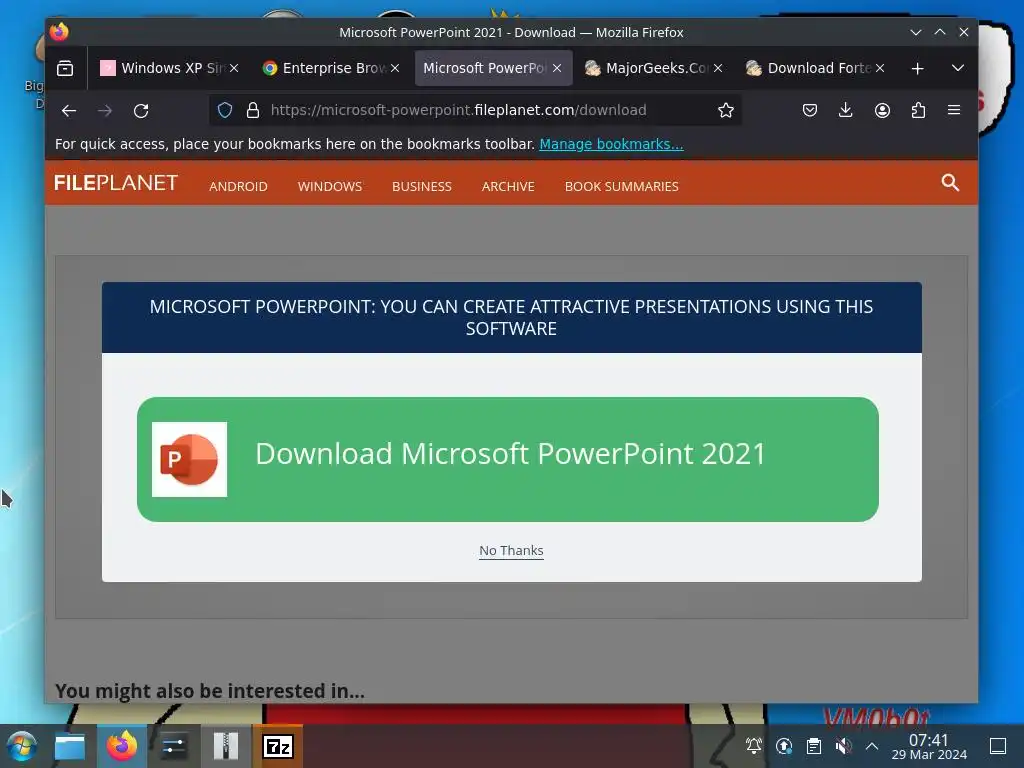Open the file manager from taskbar
This screenshot has width=1024, height=768.
[70, 746]
